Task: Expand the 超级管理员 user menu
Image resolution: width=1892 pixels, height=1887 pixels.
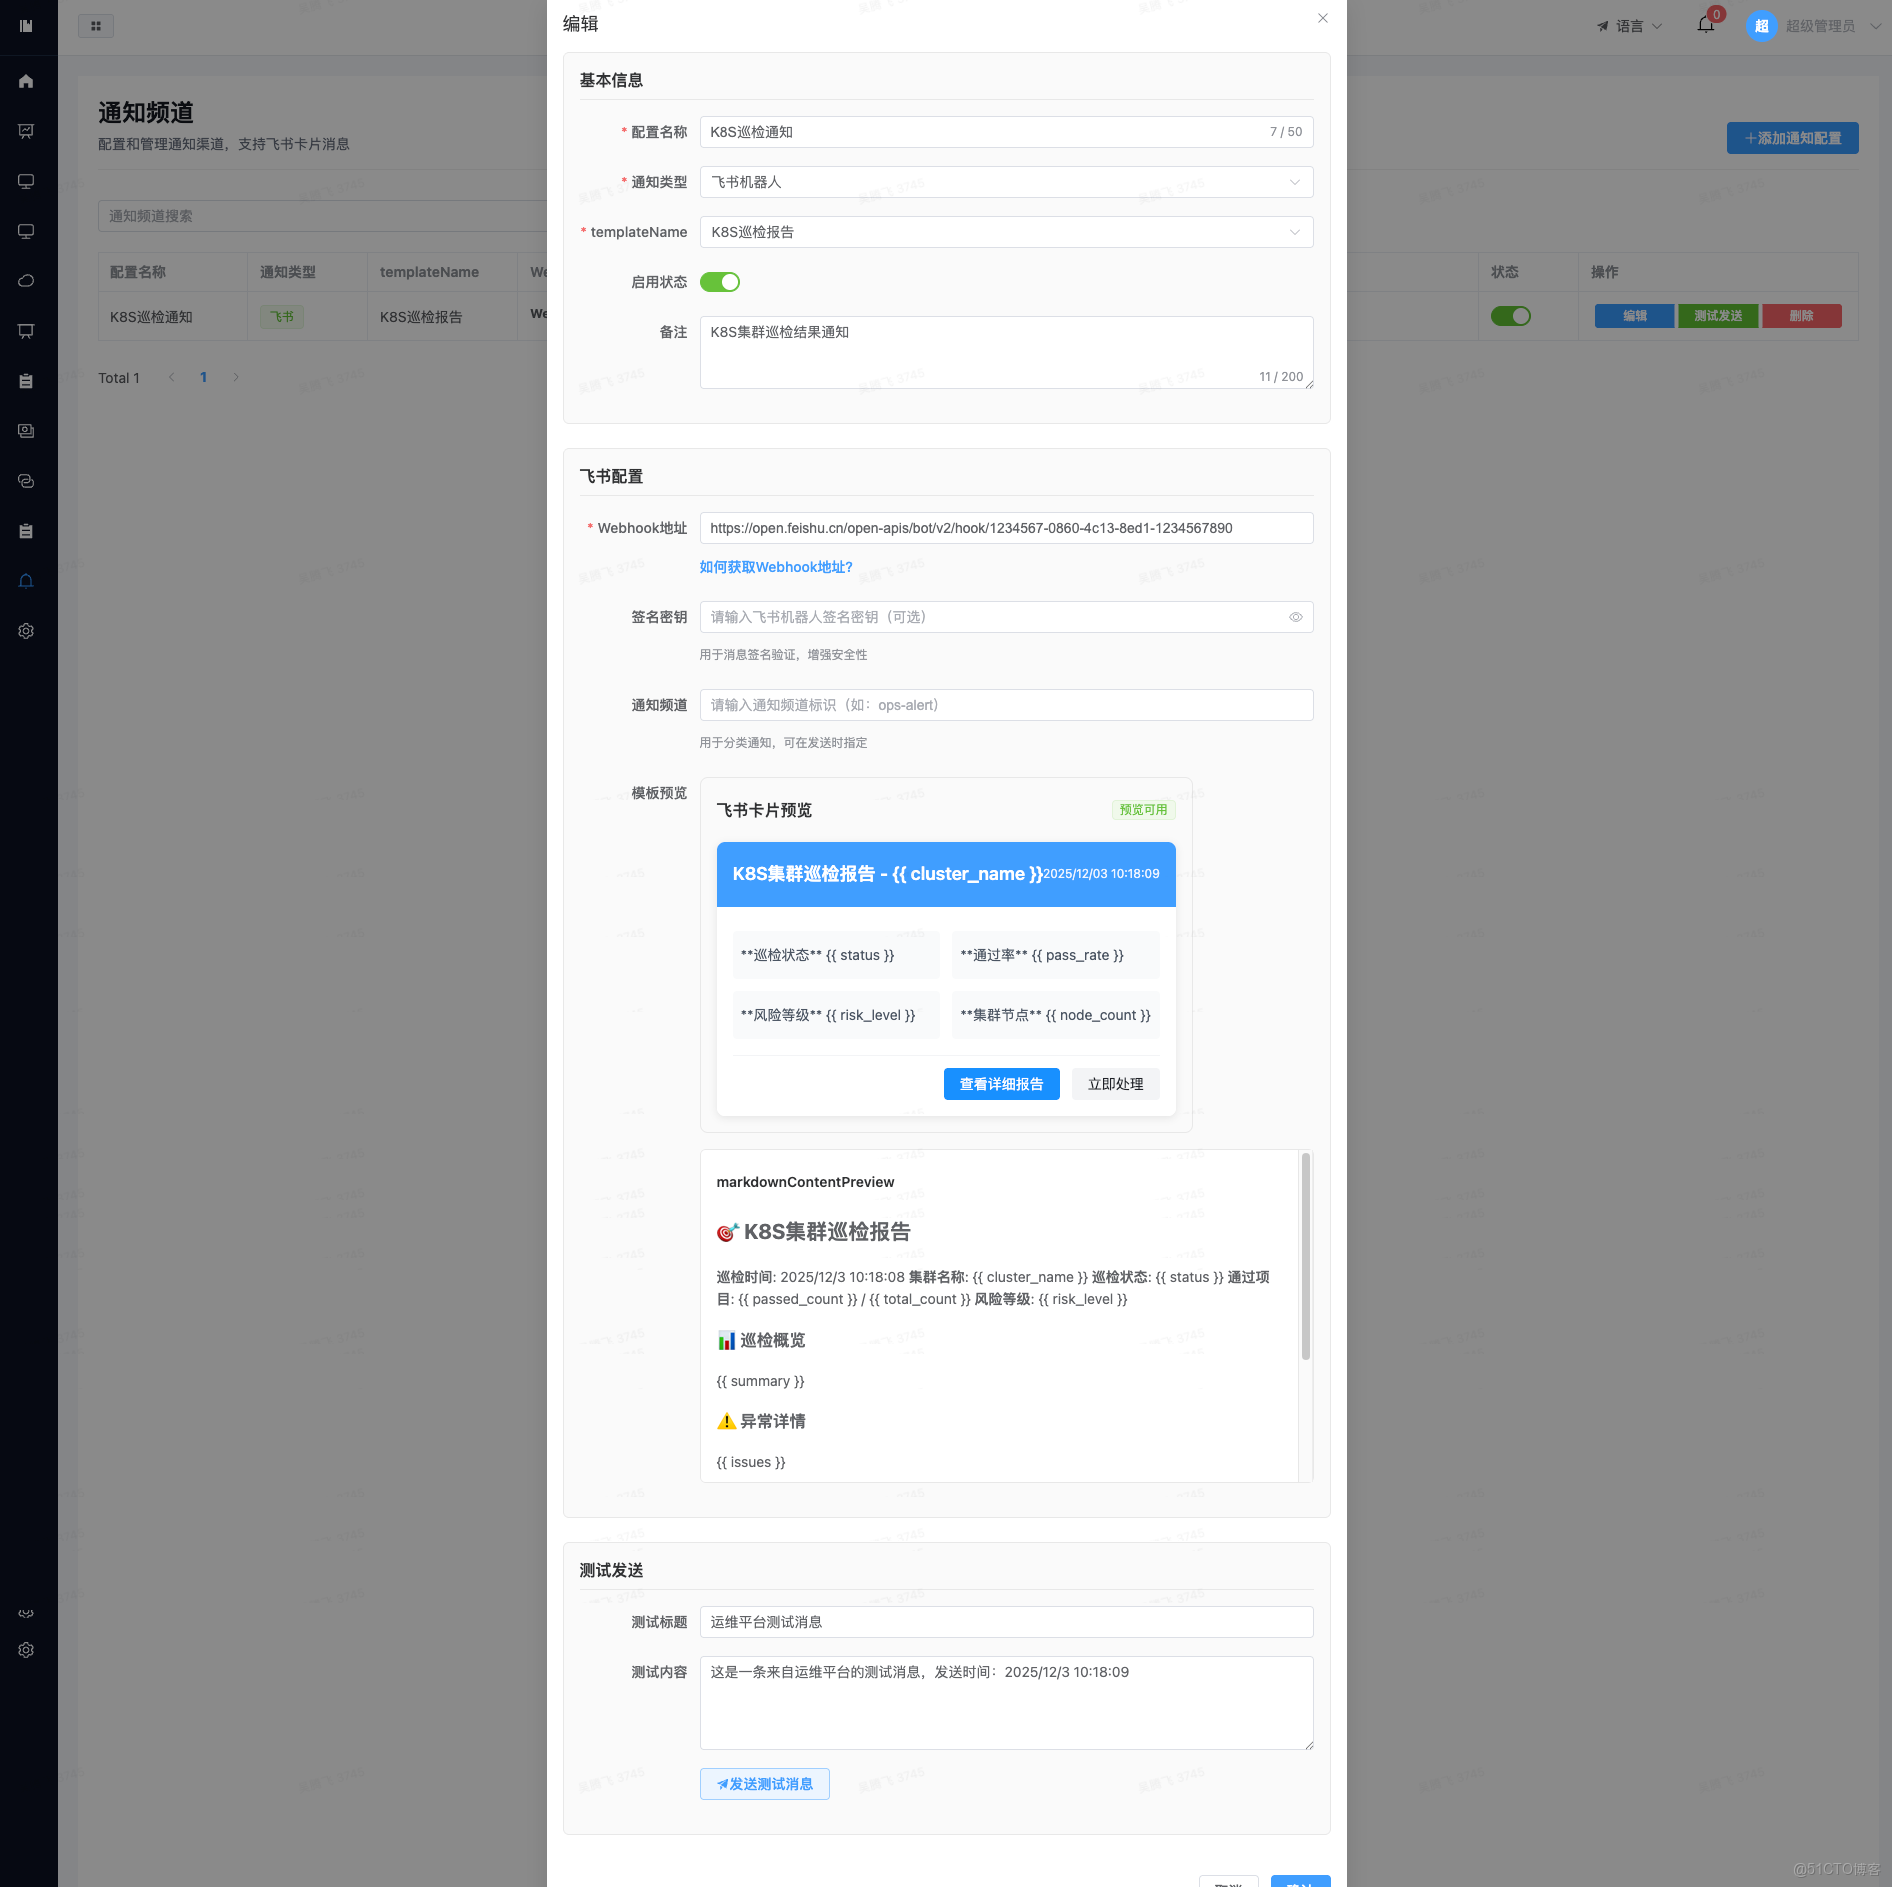Action: [x=1833, y=26]
